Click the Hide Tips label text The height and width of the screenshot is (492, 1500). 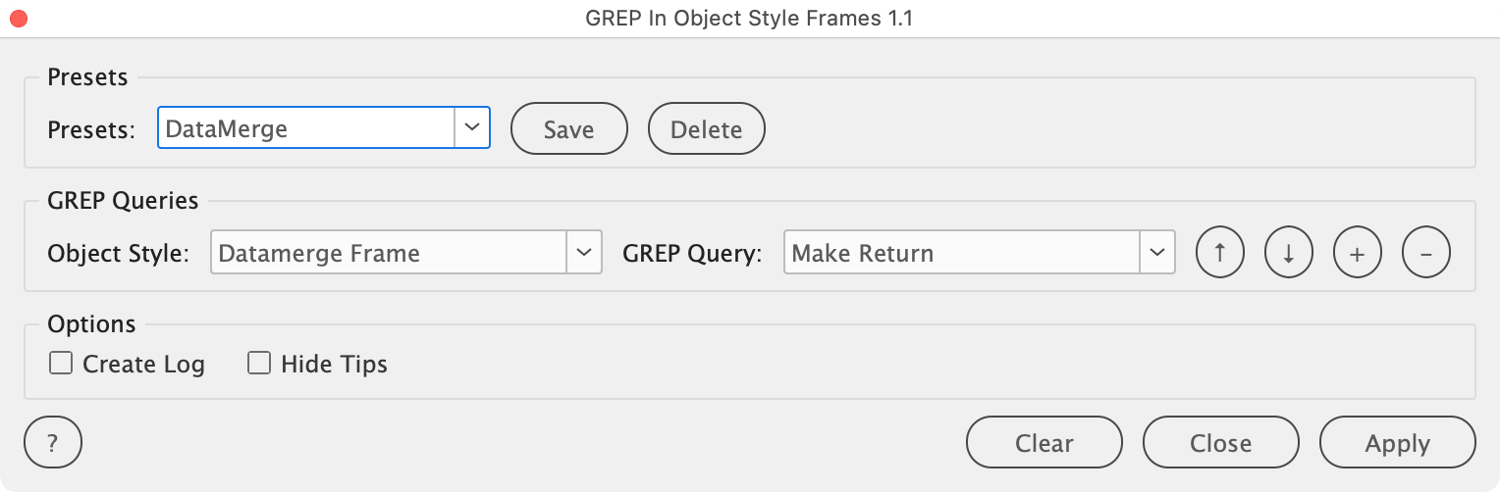click(x=334, y=364)
